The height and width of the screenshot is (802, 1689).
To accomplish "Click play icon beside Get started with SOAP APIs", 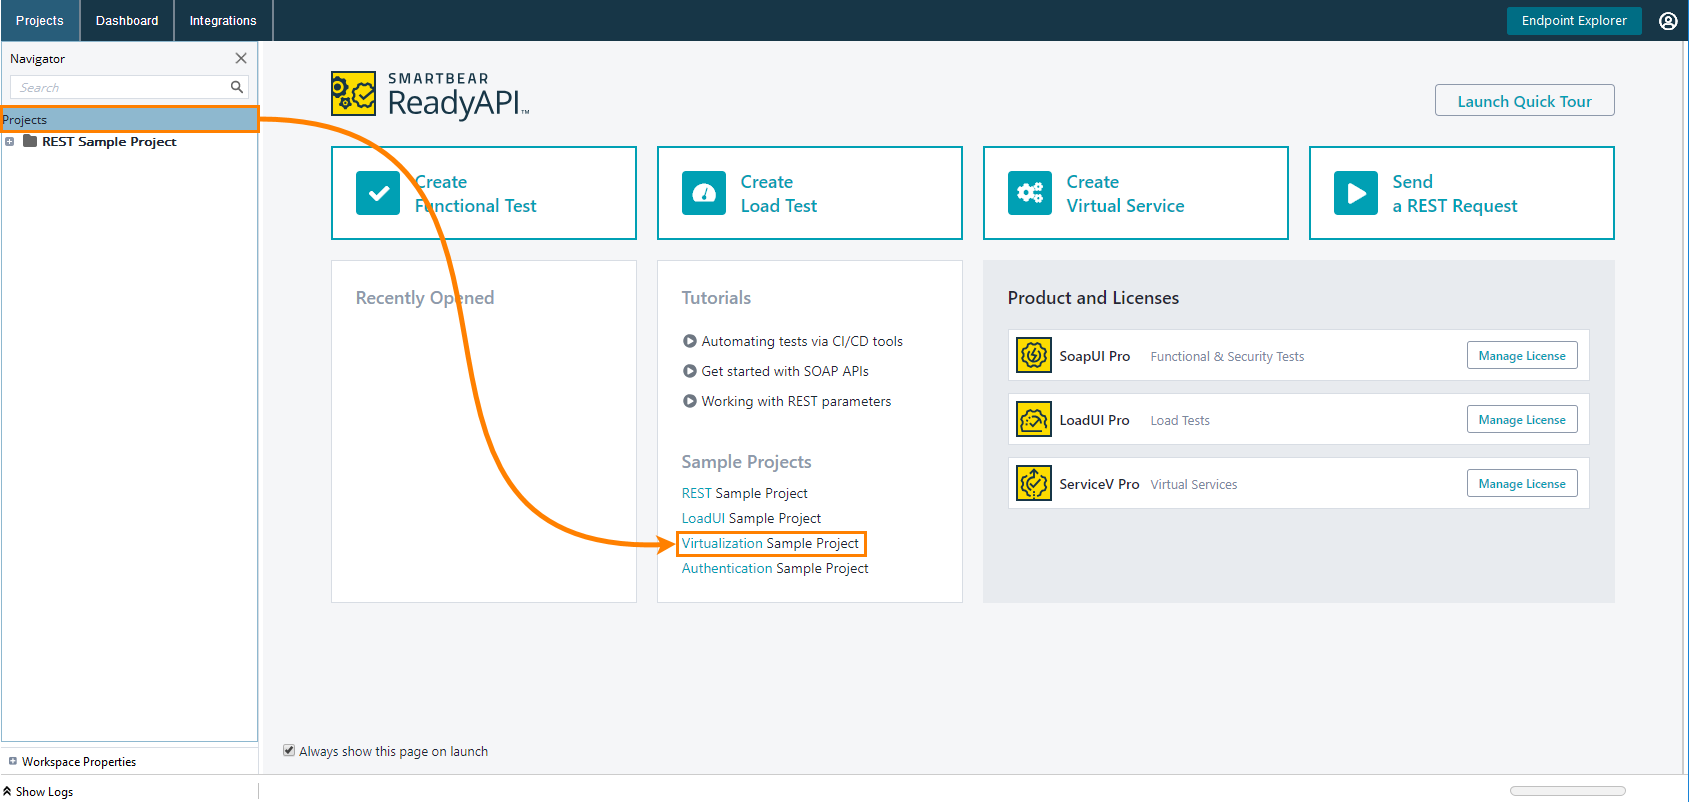I will pos(689,371).
